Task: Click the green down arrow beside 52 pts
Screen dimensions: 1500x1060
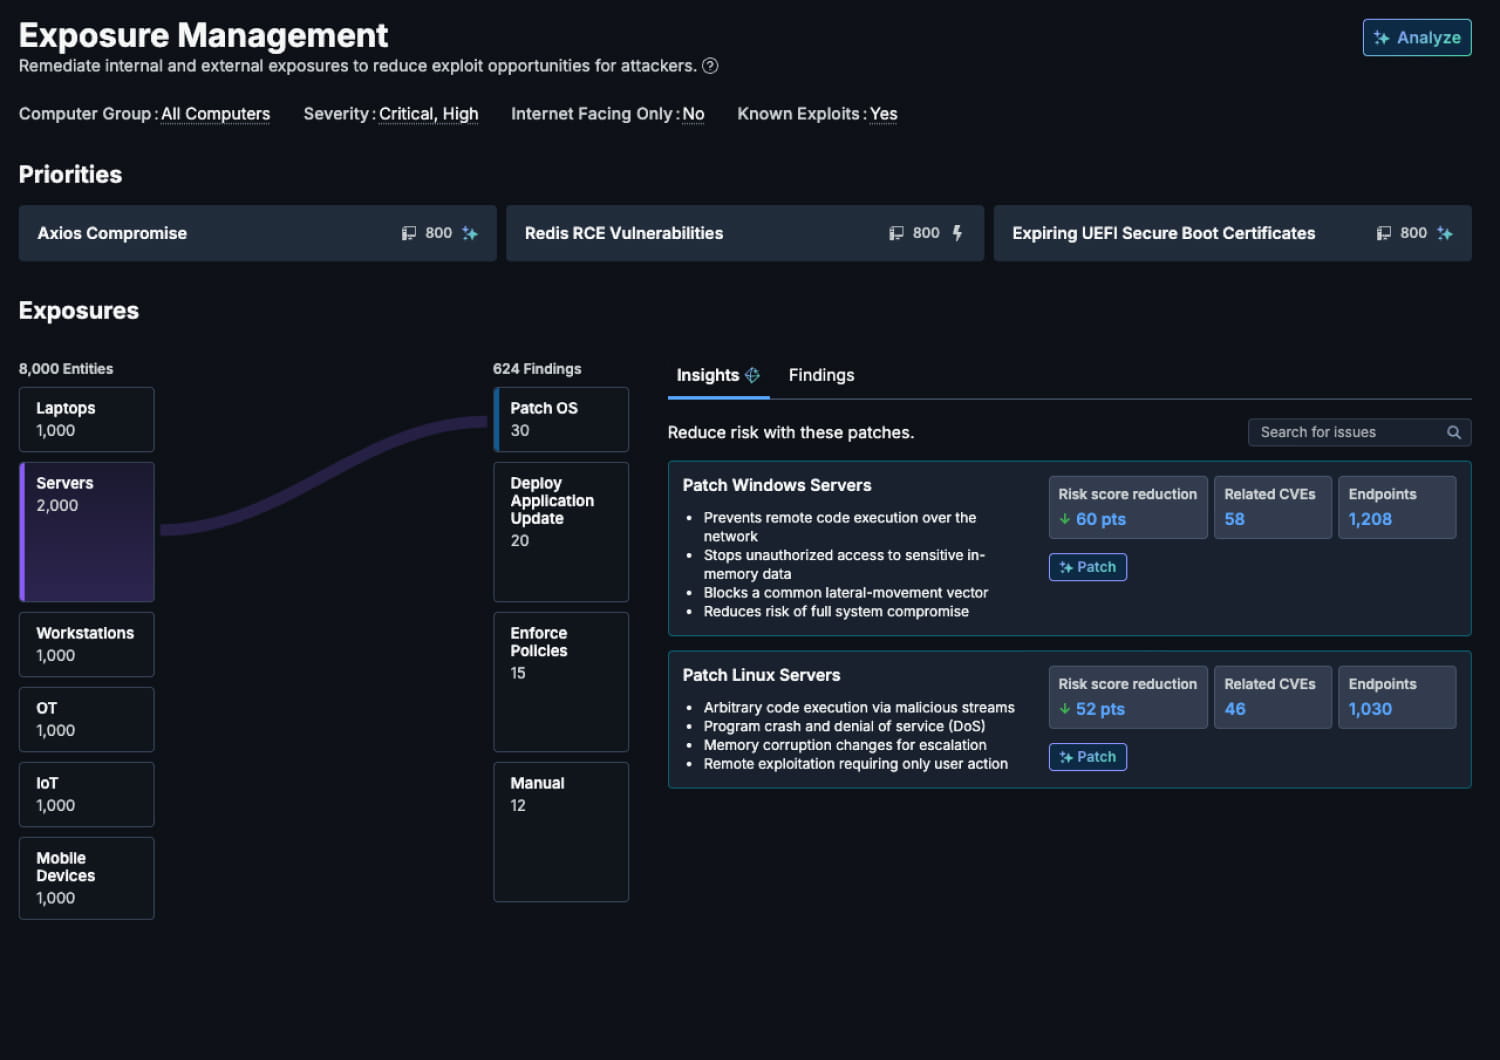Action: coord(1065,709)
